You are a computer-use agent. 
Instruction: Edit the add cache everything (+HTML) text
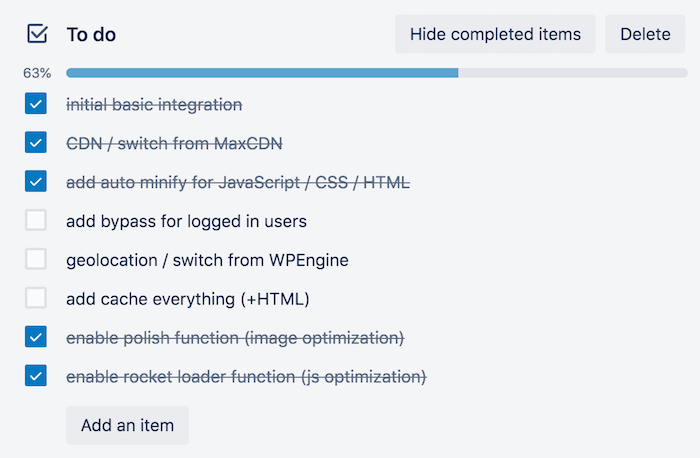pyautogui.click(x=188, y=298)
